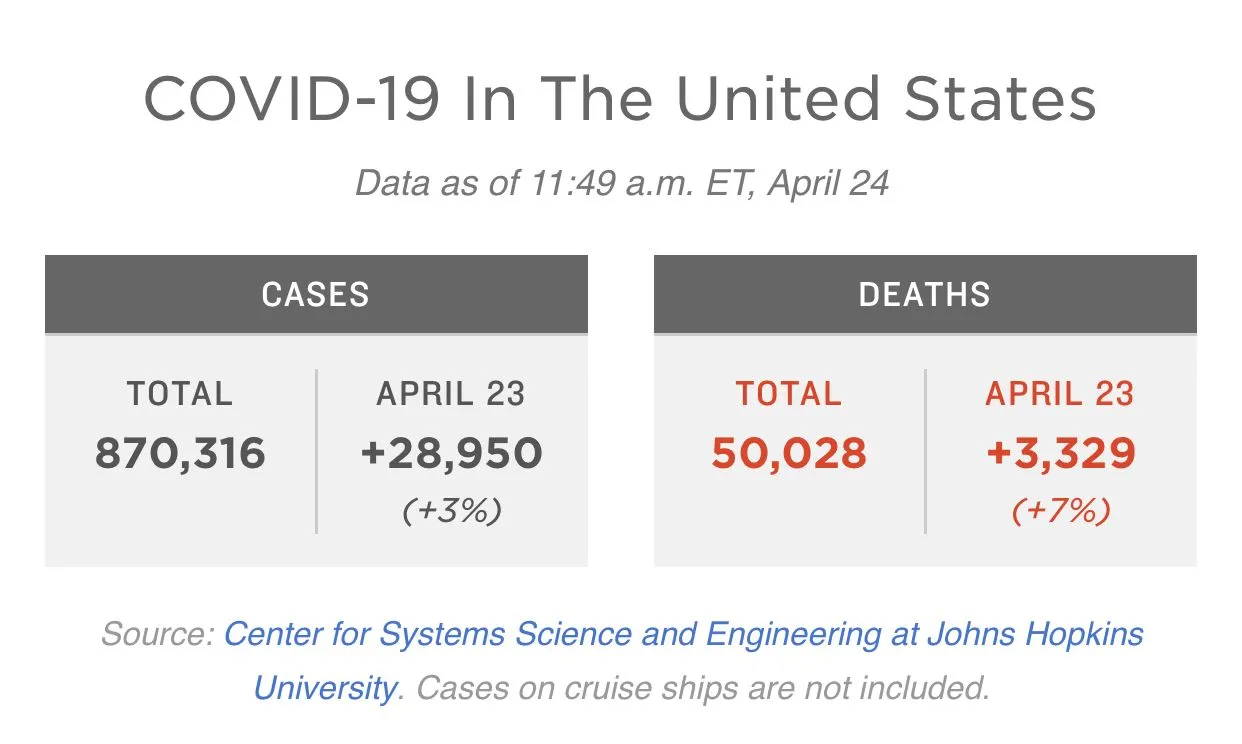Screen dimensions: 1242x744
Task: Select the DEATHS header bar
Action: tap(925, 294)
